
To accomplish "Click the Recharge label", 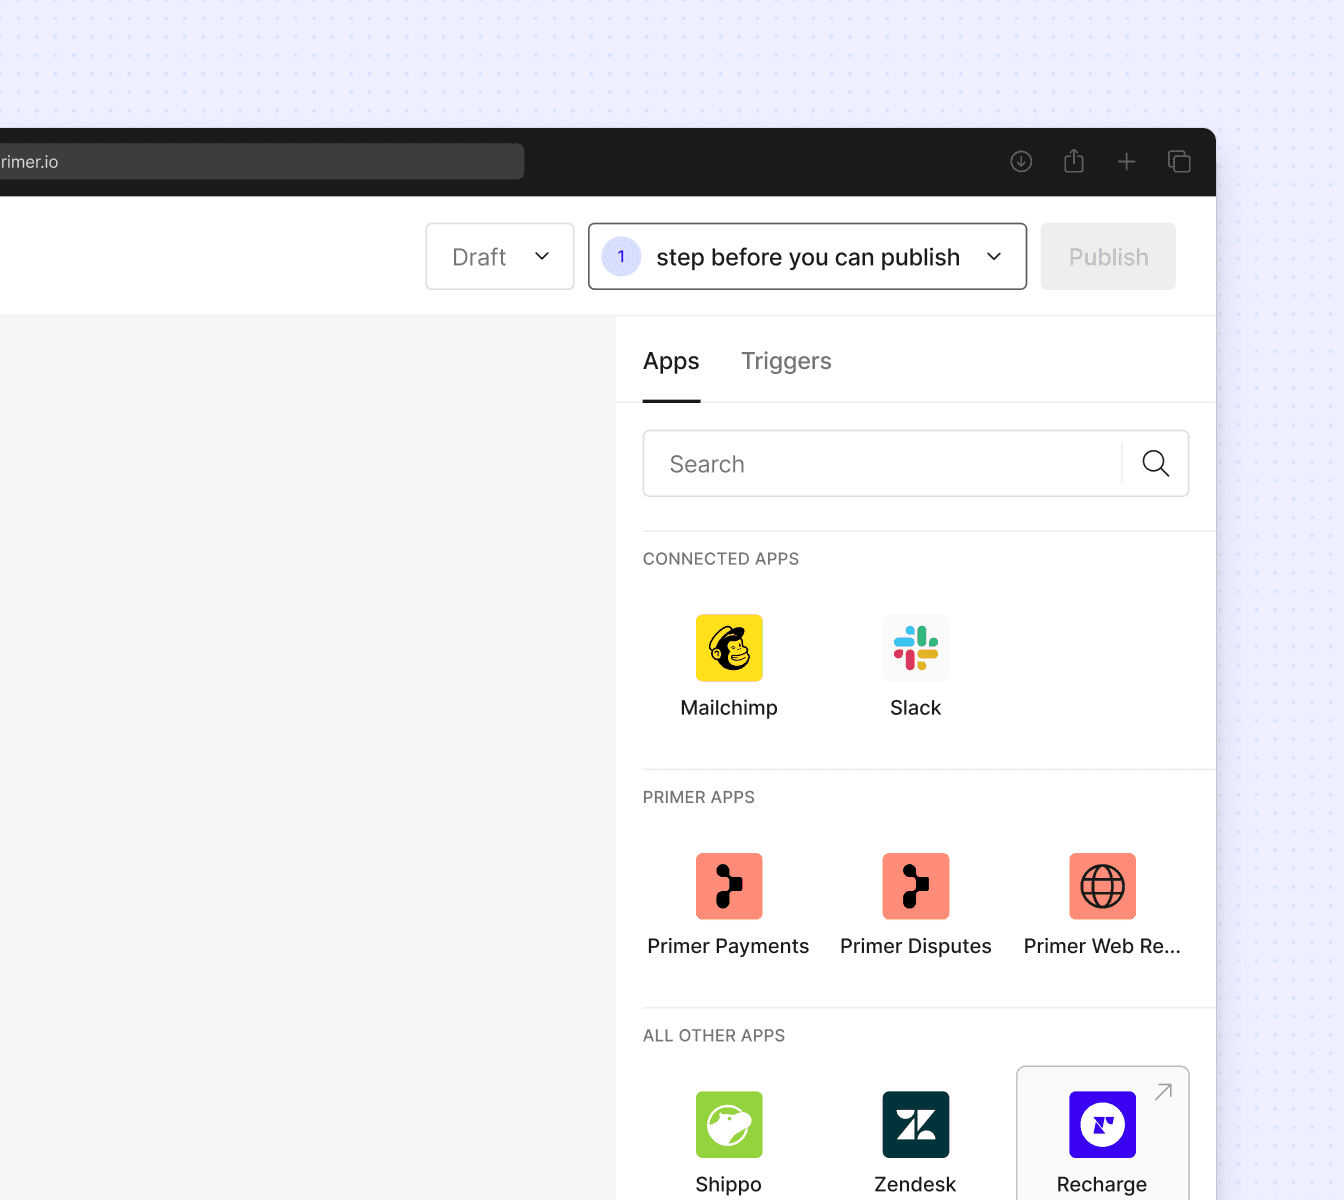I will pyautogui.click(x=1102, y=1185).
